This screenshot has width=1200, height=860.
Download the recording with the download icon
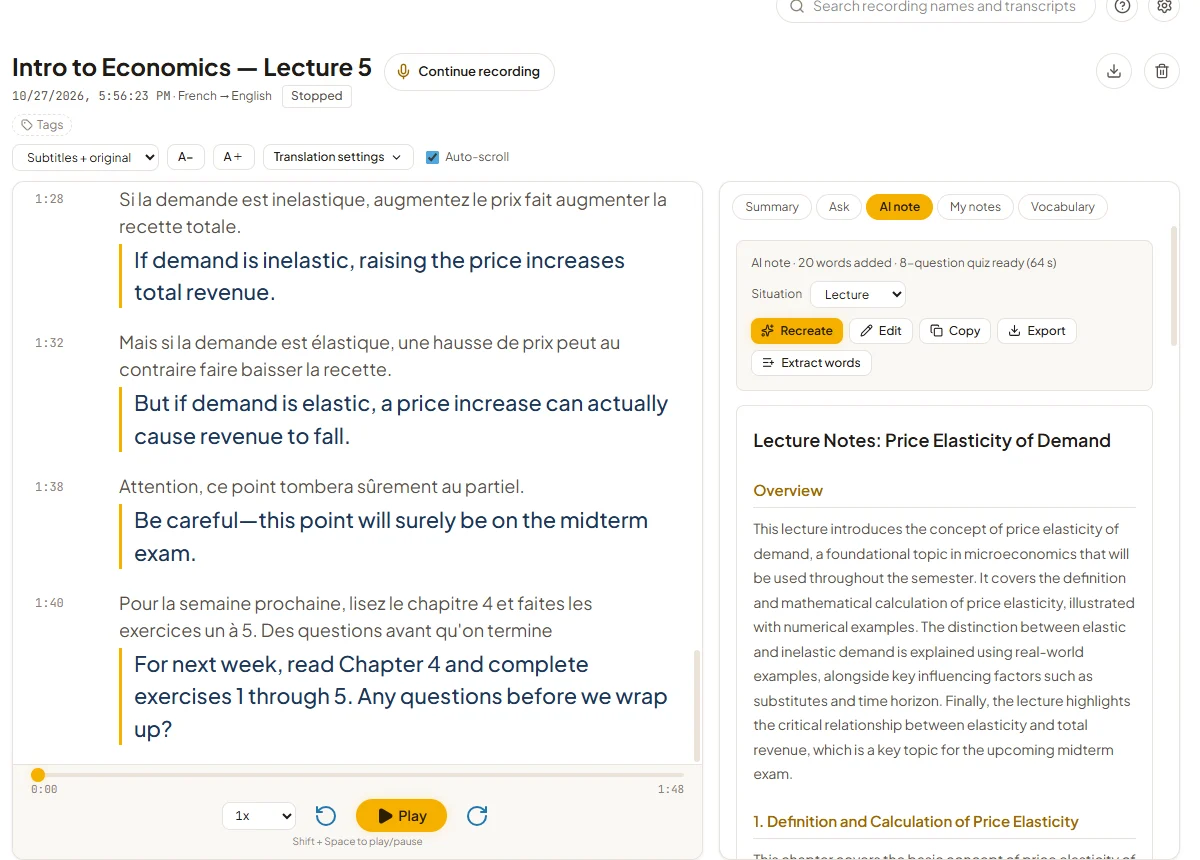coord(1114,71)
